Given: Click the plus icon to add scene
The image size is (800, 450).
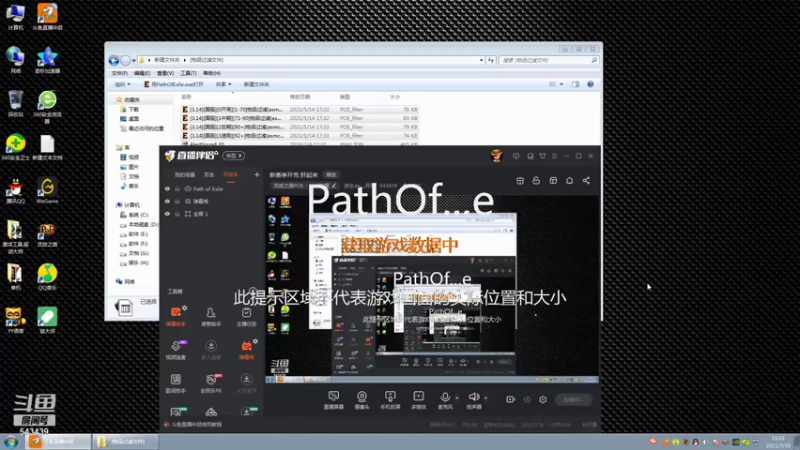Looking at the screenshot, I should coord(257,174).
